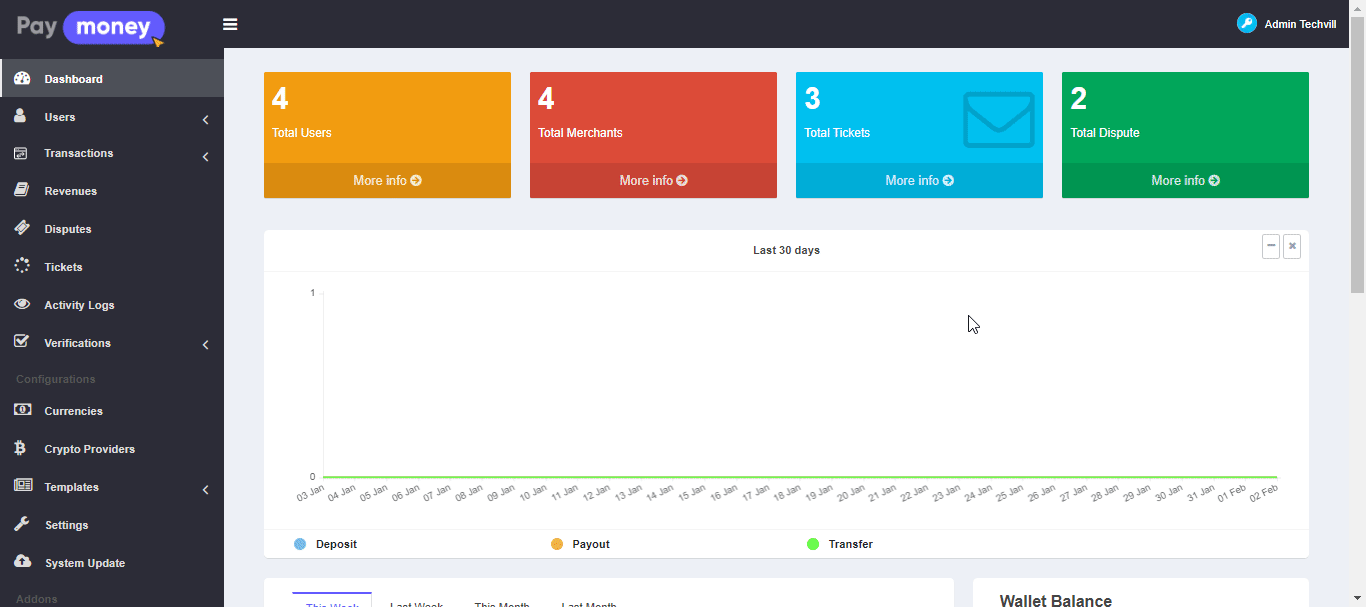Click More info under Total Users

point(387,181)
